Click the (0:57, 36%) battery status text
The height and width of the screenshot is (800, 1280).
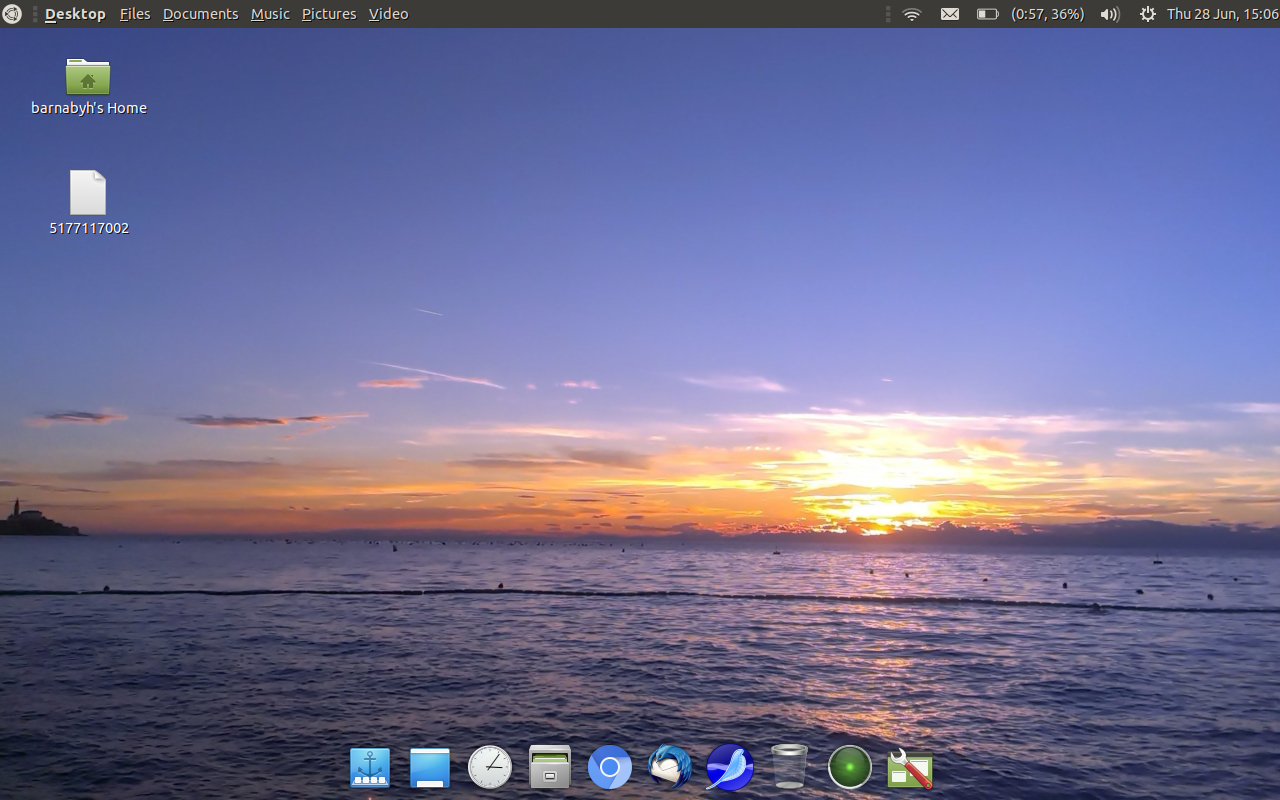1048,14
